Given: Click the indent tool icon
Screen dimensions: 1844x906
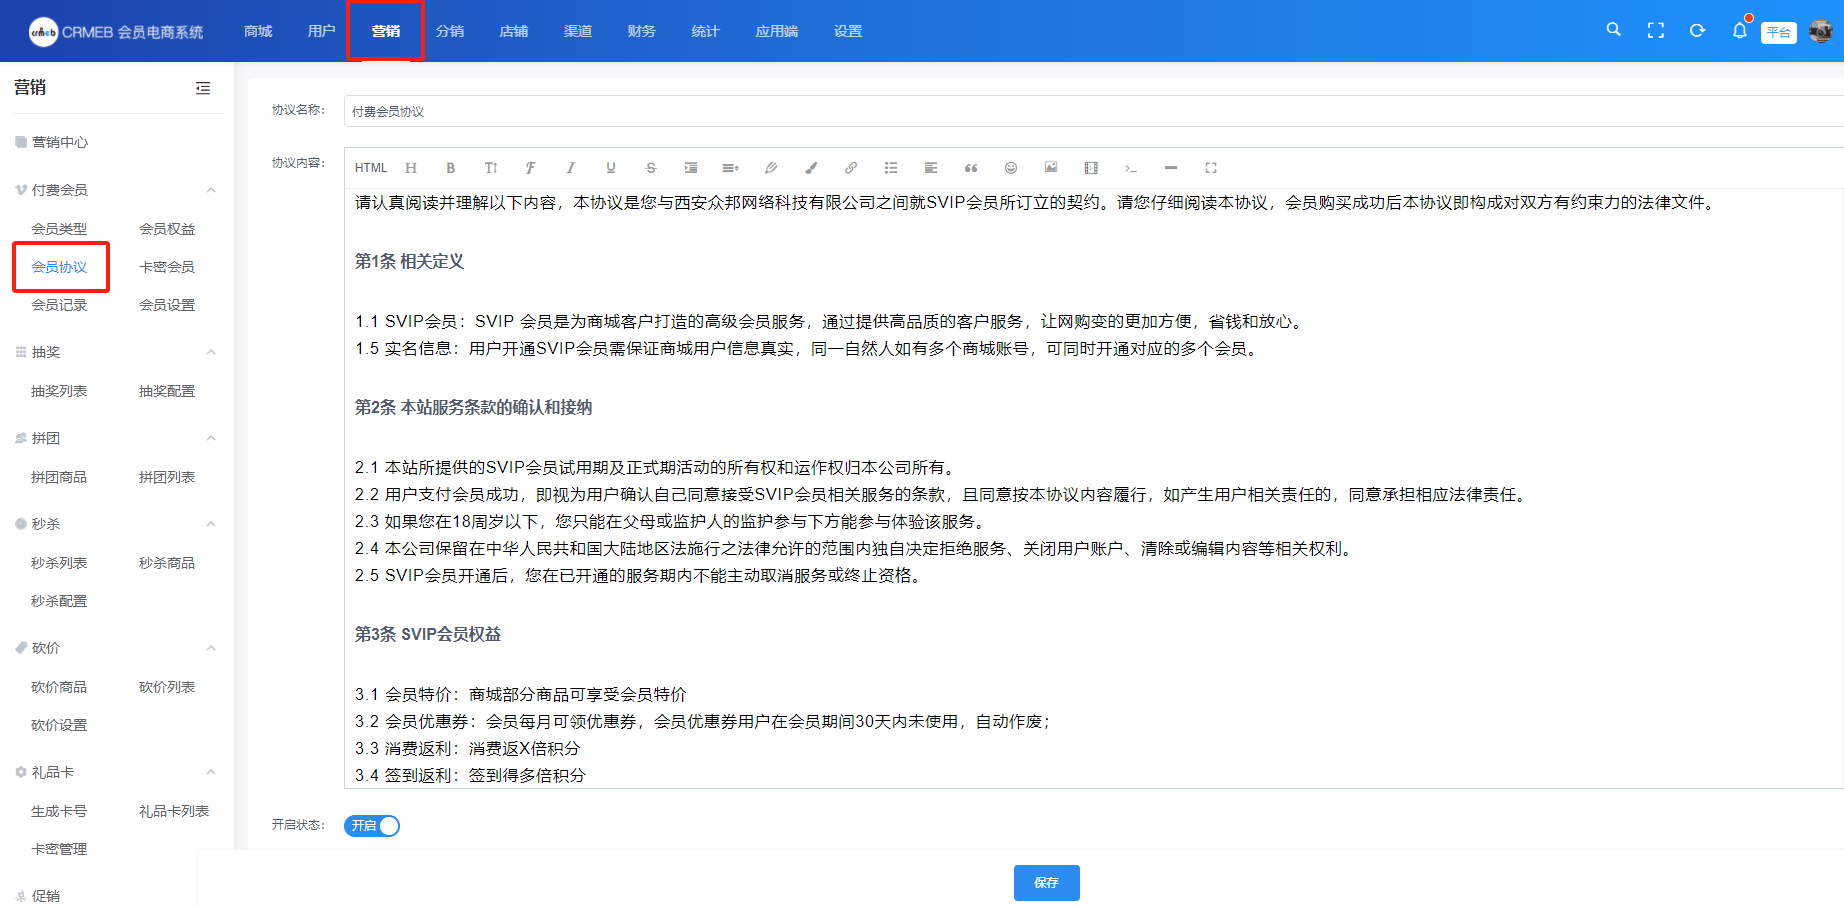Looking at the screenshot, I should [x=691, y=168].
